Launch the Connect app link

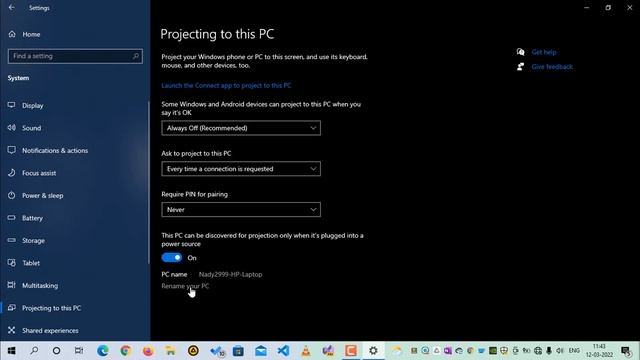(x=226, y=85)
